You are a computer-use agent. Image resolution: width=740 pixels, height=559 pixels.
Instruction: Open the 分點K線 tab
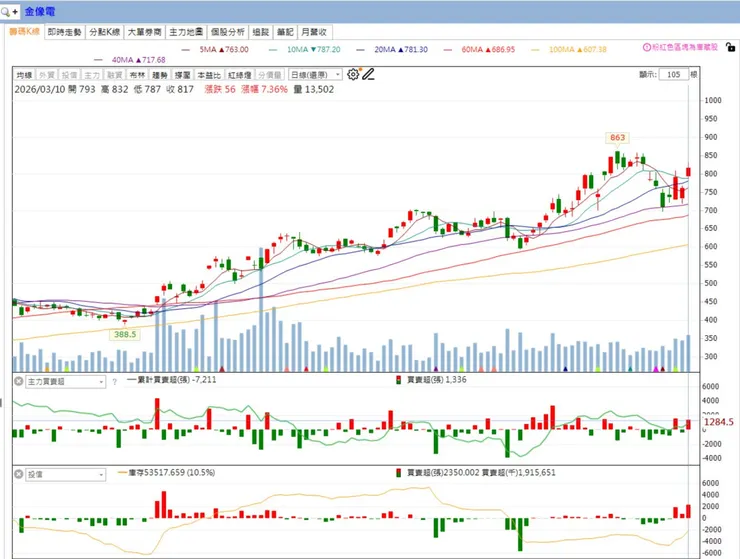tap(105, 32)
